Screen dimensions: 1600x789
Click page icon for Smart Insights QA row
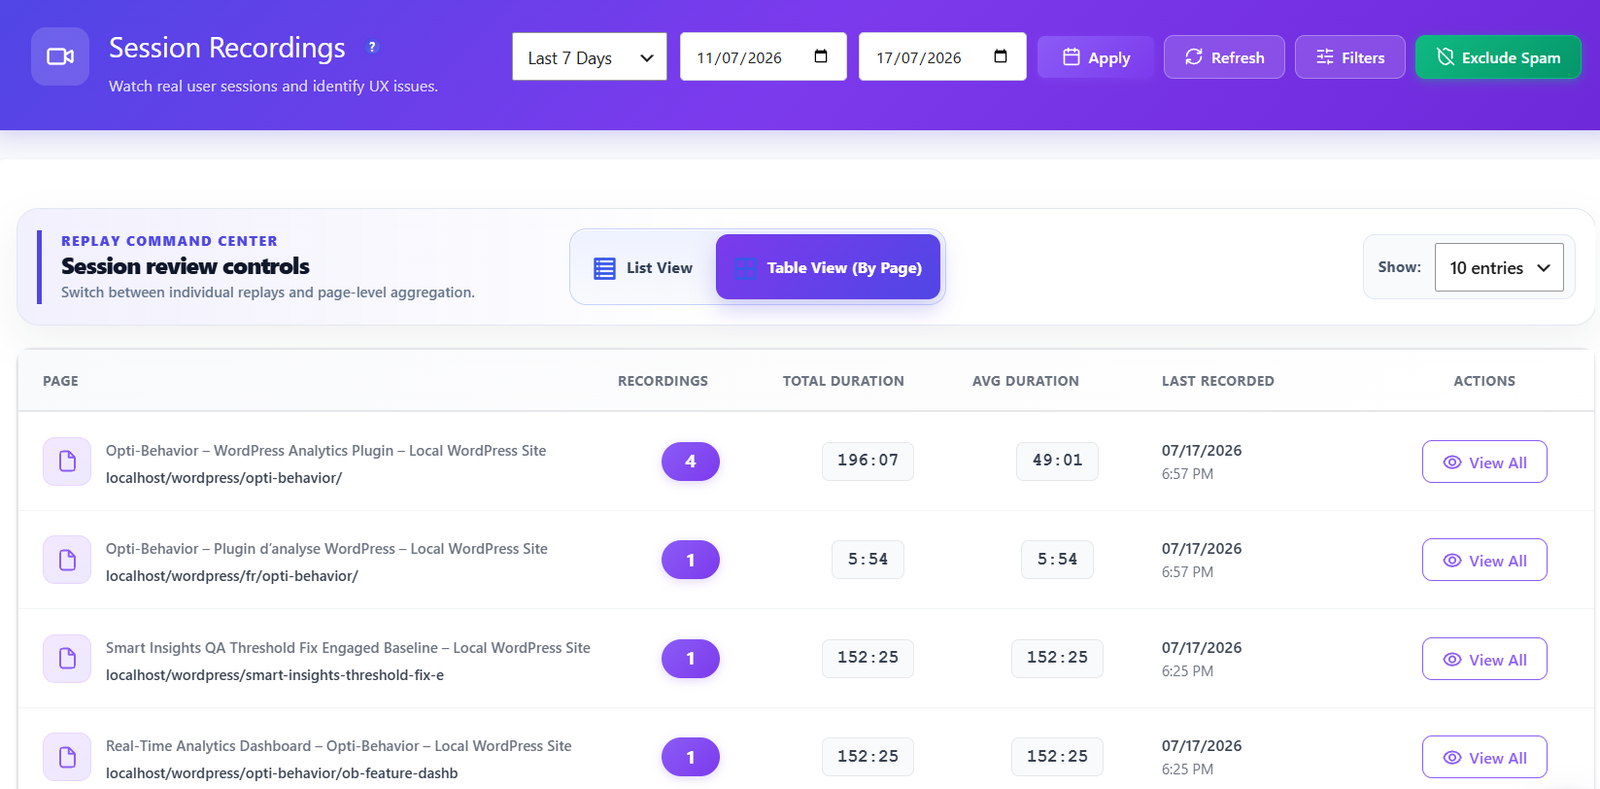(67, 658)
